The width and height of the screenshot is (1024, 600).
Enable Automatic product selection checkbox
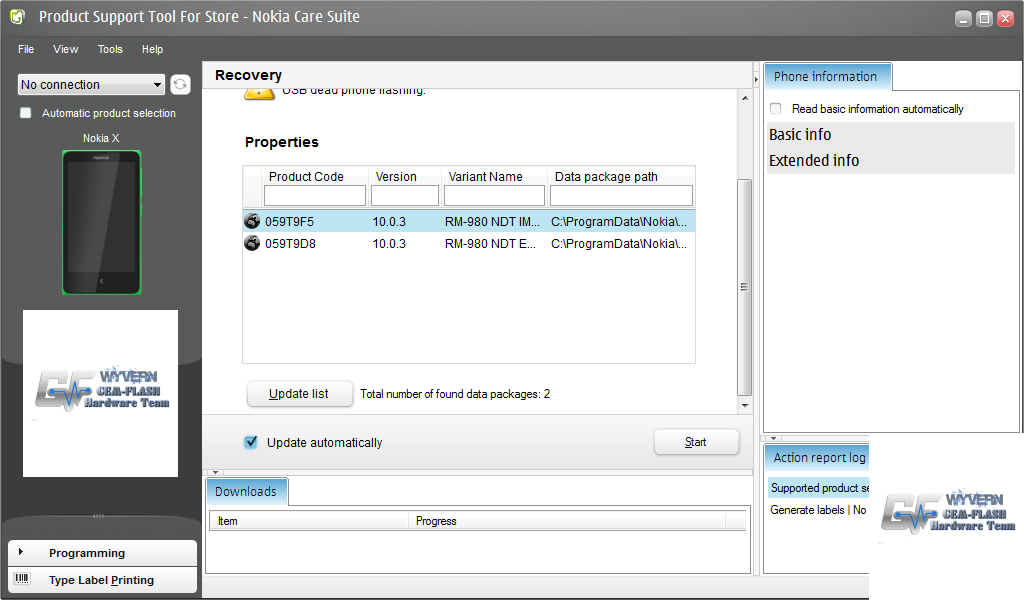tap(25, 113)
